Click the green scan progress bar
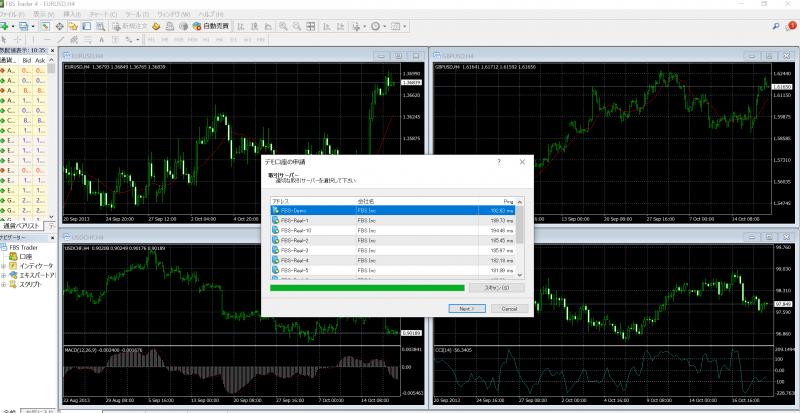 click(x=367, y=288)
